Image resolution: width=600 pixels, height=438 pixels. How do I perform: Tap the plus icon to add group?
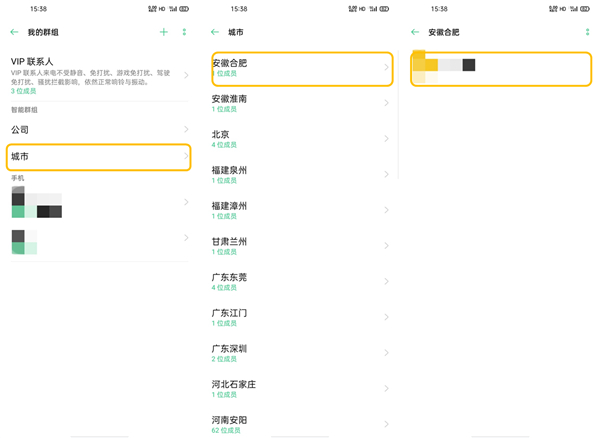point(164,32)
